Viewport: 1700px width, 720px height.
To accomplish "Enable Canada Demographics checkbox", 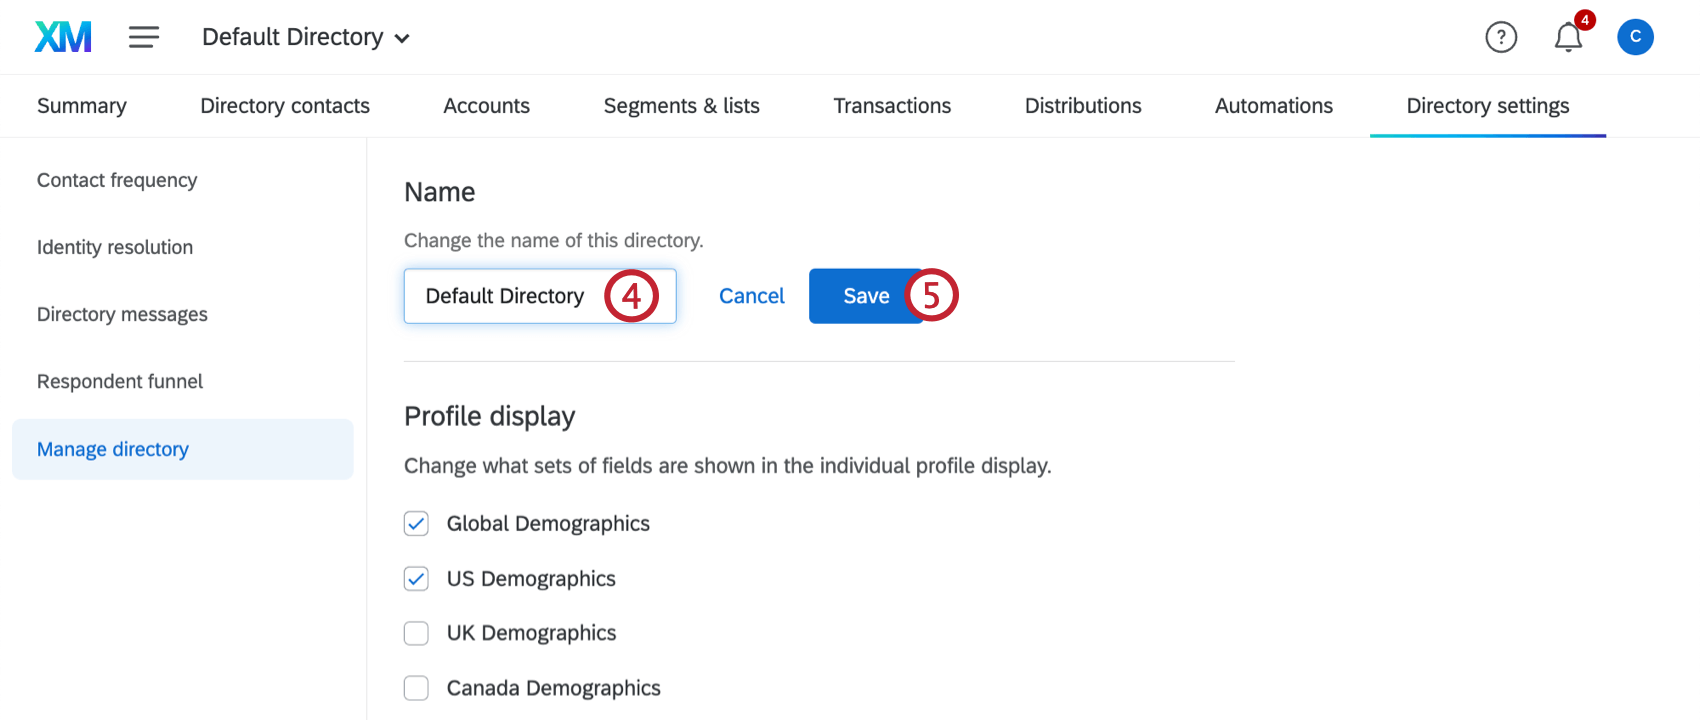I will tap(416, 688).
